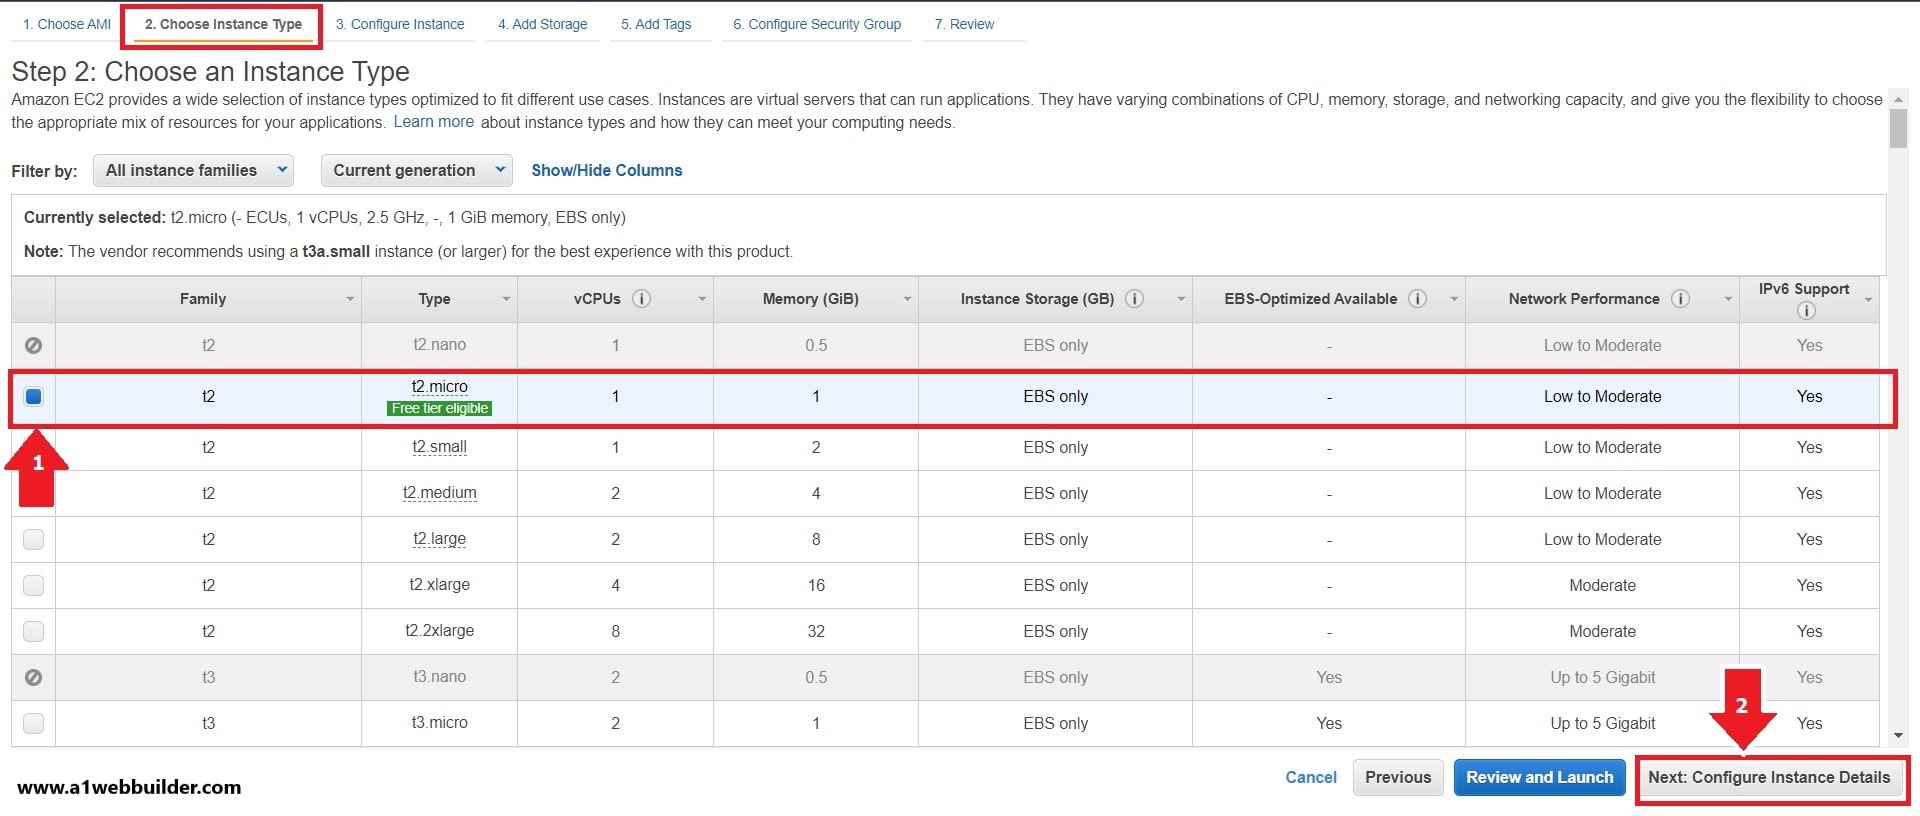Image resolution: width=1920 pixels, height=816 pixels.
Task: Open the Family column sort arrow
Action: pos(350,299)
